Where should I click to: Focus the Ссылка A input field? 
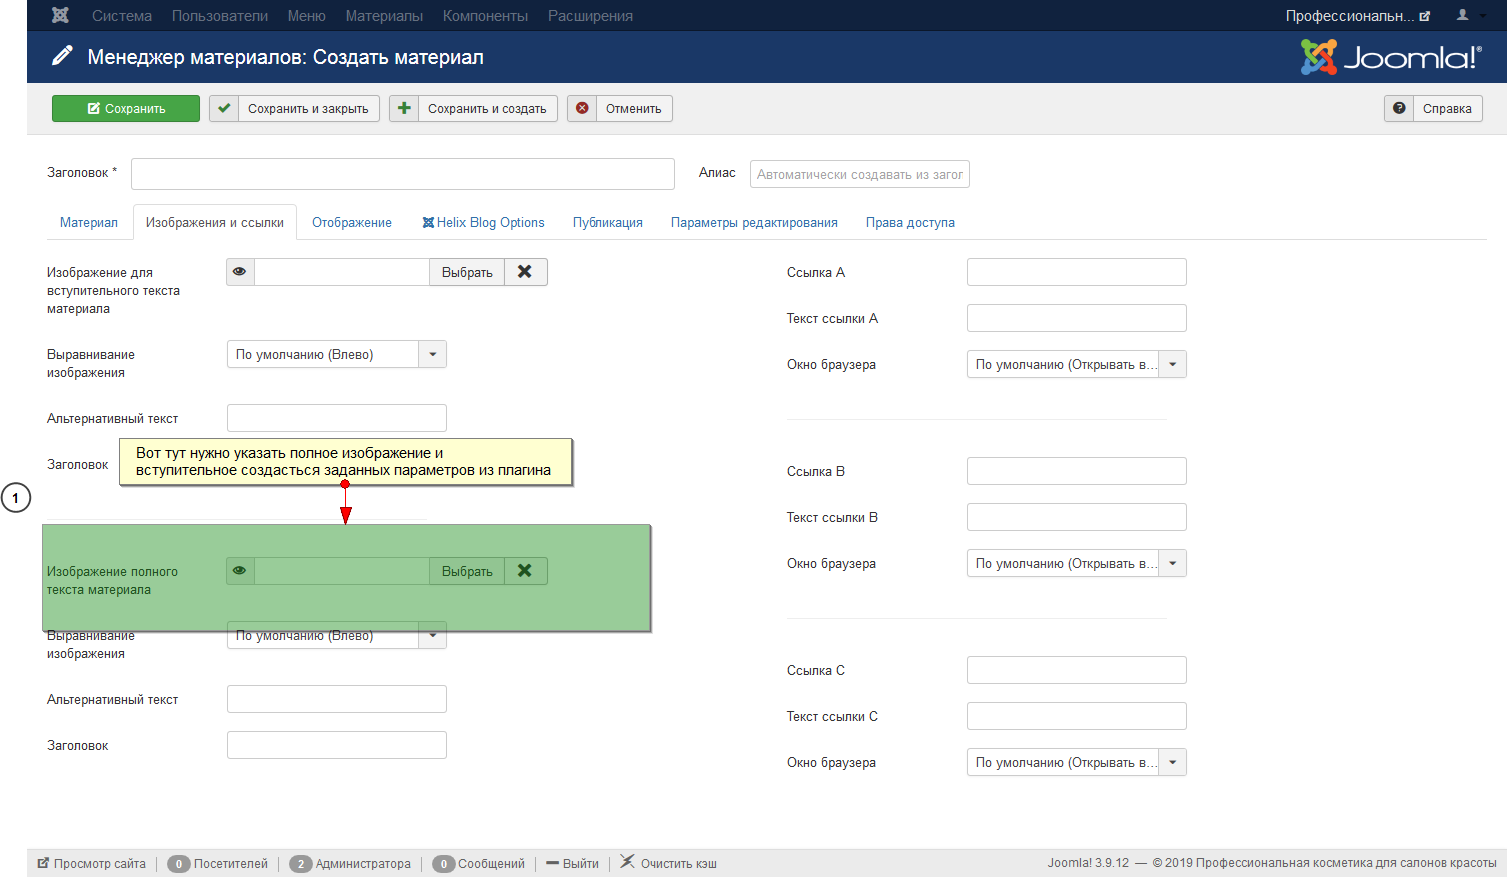1077,272
